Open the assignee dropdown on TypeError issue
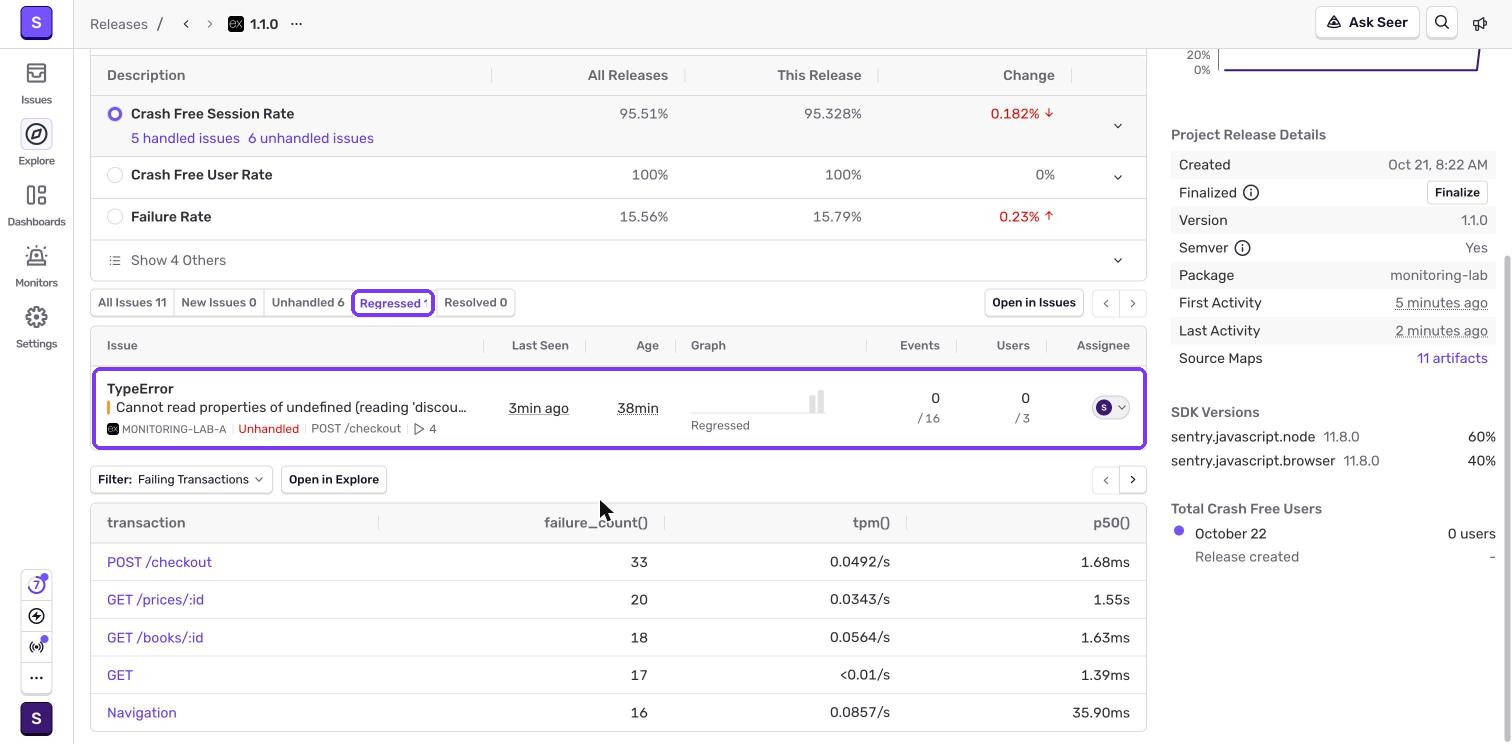The width and height of the screenshot is (1512, 744). (x=1110, y=408)
